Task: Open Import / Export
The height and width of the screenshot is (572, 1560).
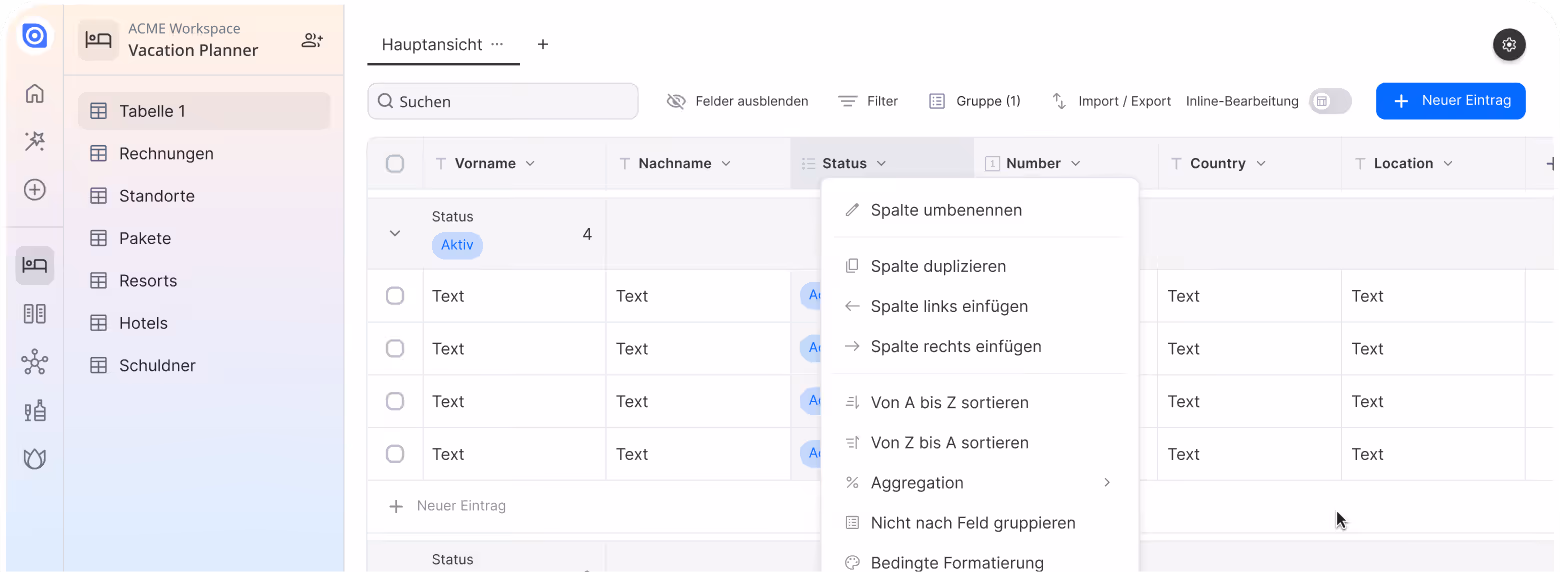Action: (x=1111, y=101)
